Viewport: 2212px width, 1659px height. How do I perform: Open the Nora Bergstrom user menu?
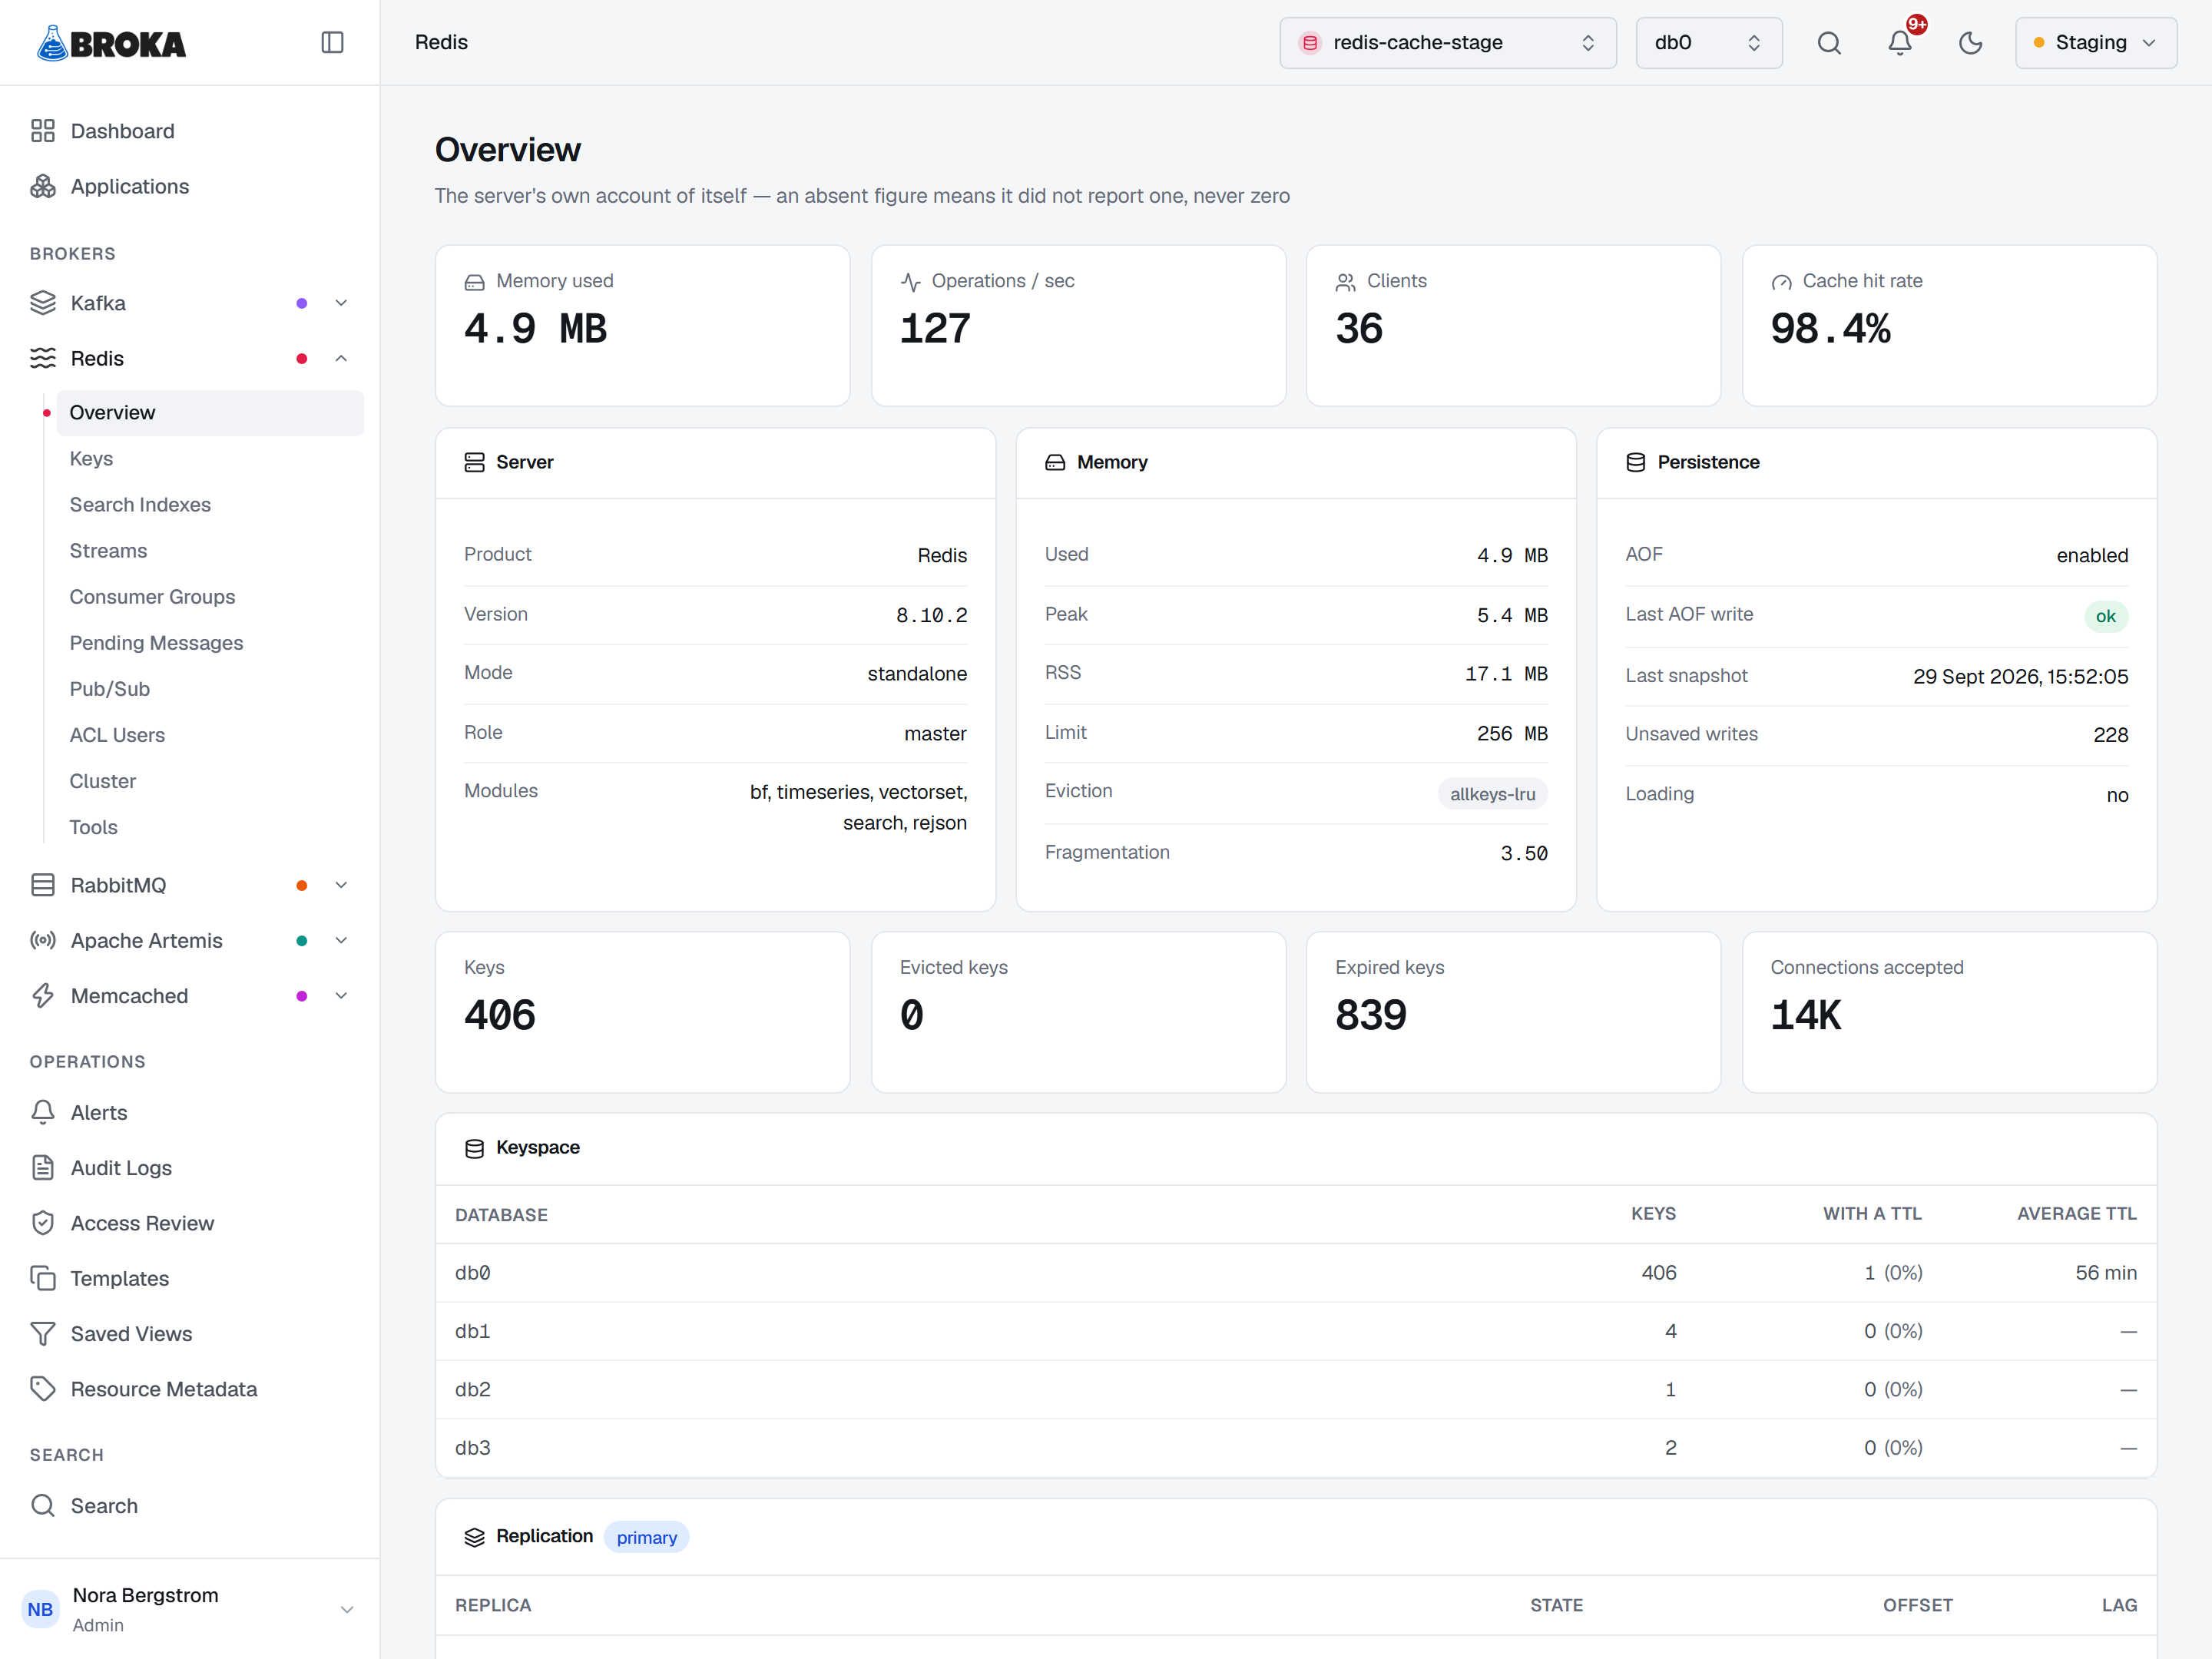click(x=189, y=1608)
